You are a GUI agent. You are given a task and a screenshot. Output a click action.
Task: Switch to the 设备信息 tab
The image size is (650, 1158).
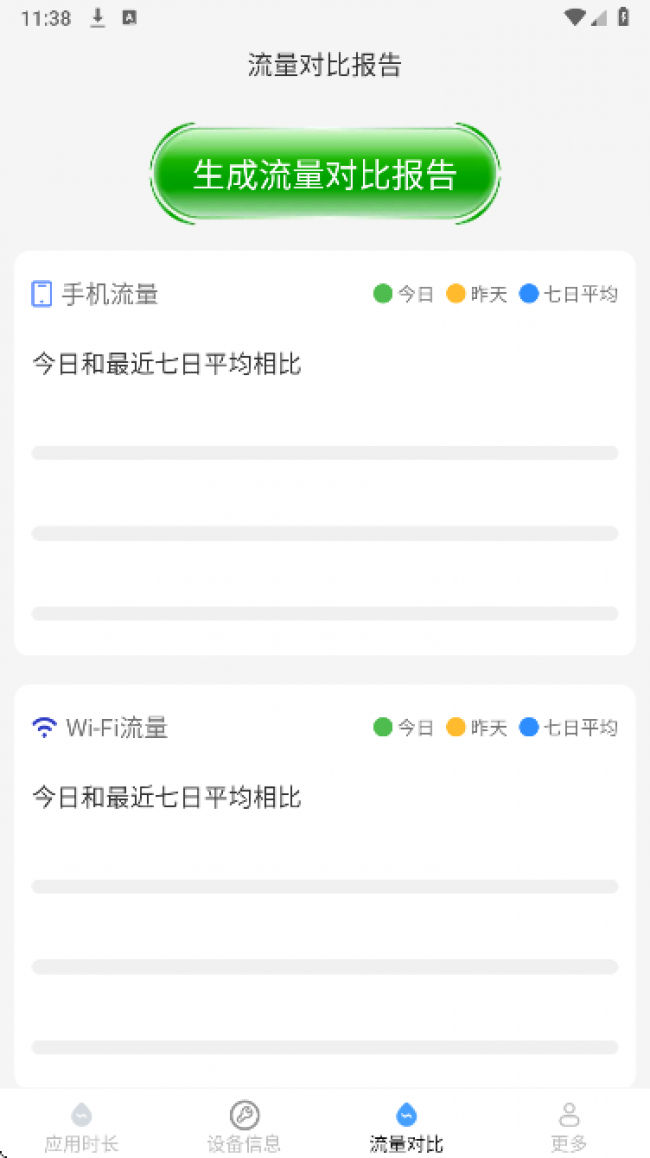(244, 1128)
